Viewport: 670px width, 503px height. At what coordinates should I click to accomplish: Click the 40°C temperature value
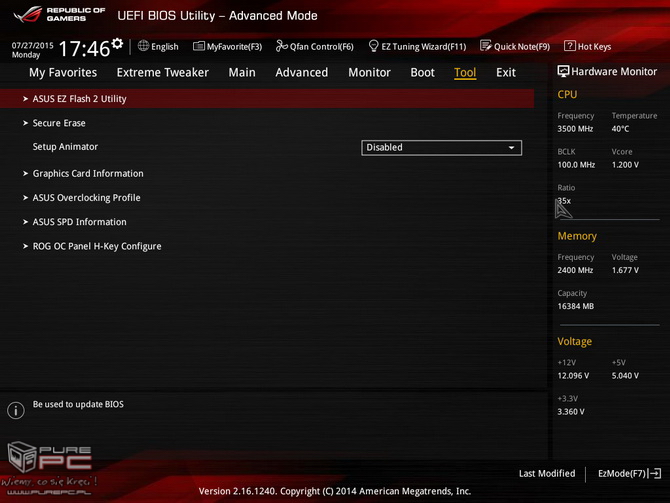pos(620,129)
